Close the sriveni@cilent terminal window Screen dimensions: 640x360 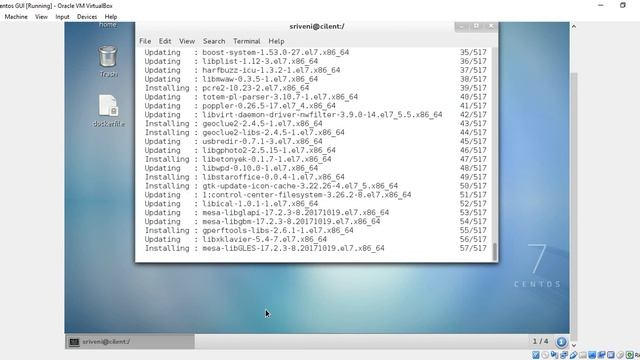tap(491, 27)
